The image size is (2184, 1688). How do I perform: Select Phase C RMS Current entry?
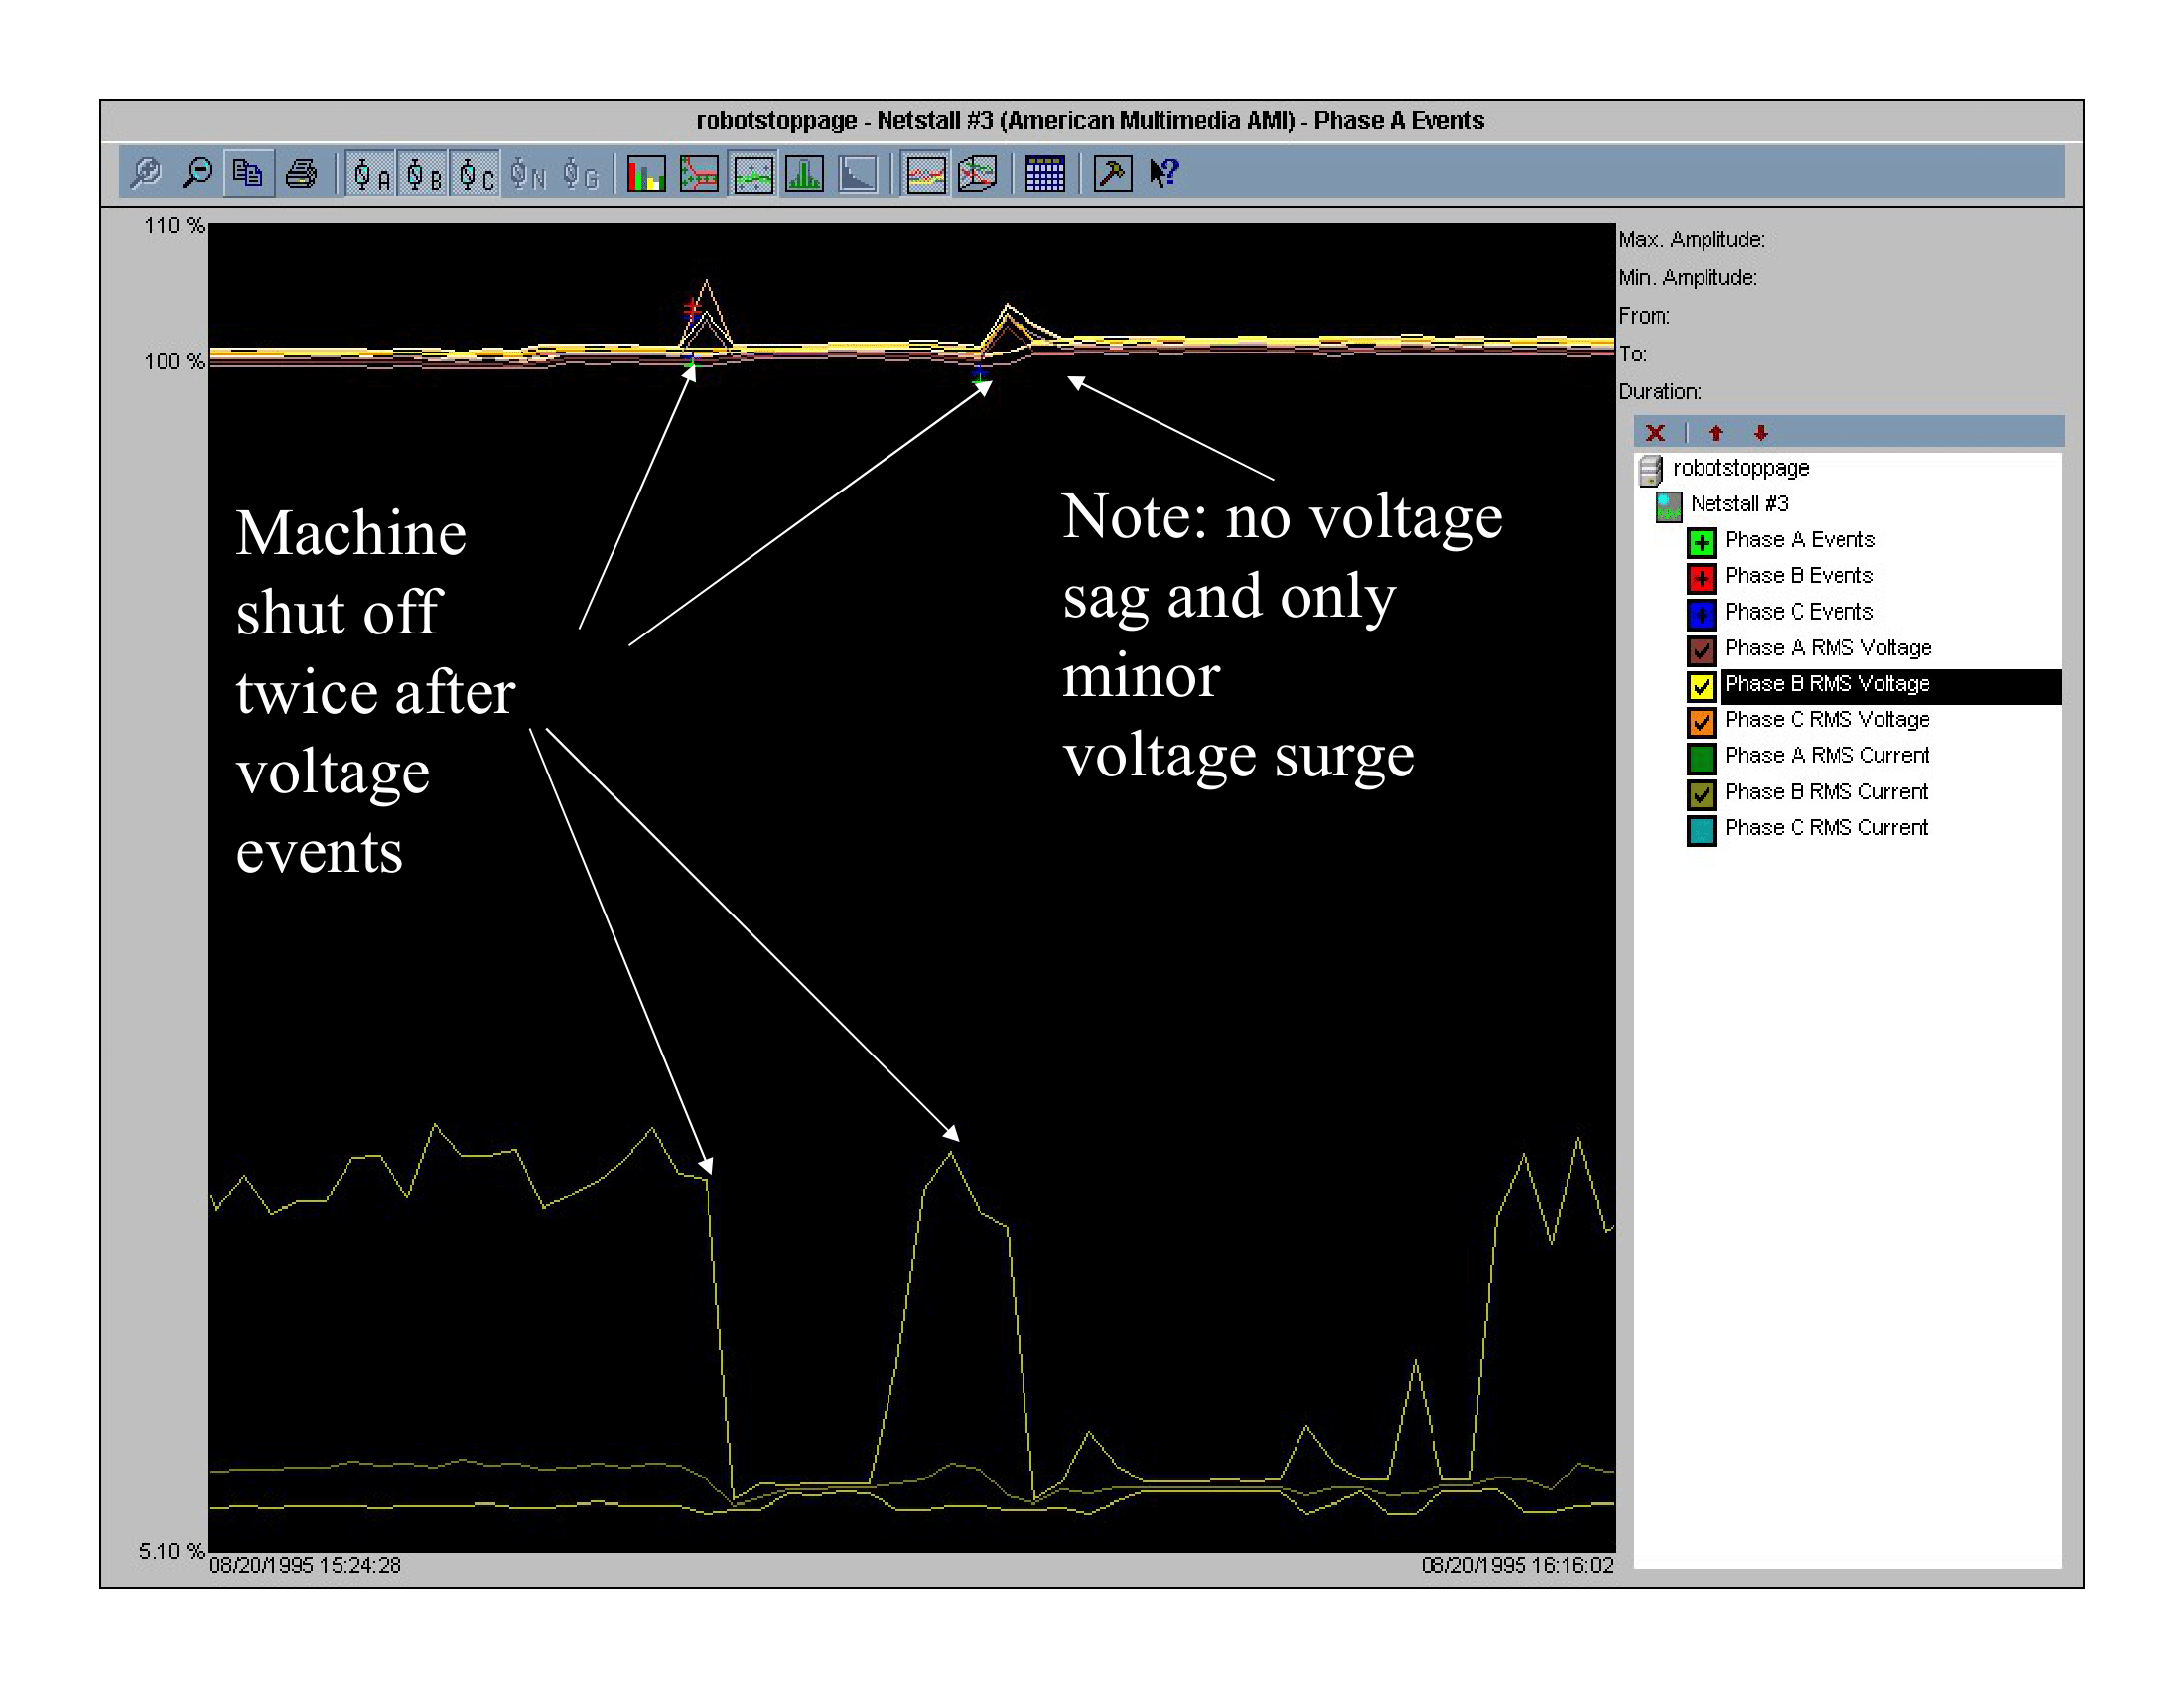click(1826, 828)
